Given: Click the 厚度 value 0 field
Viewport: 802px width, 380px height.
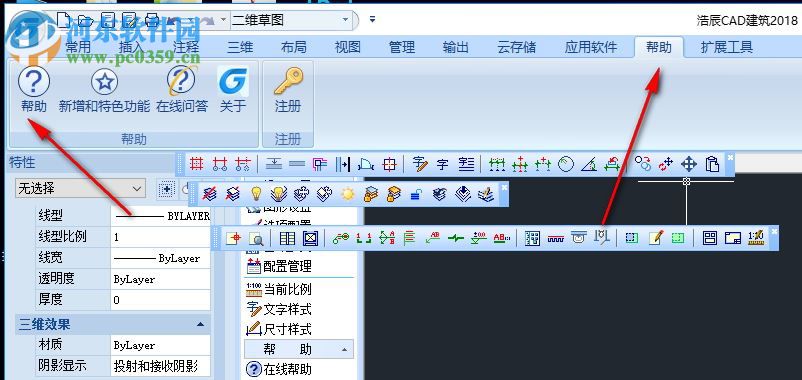Looking at the screenshot, I should tap(161, 299).
